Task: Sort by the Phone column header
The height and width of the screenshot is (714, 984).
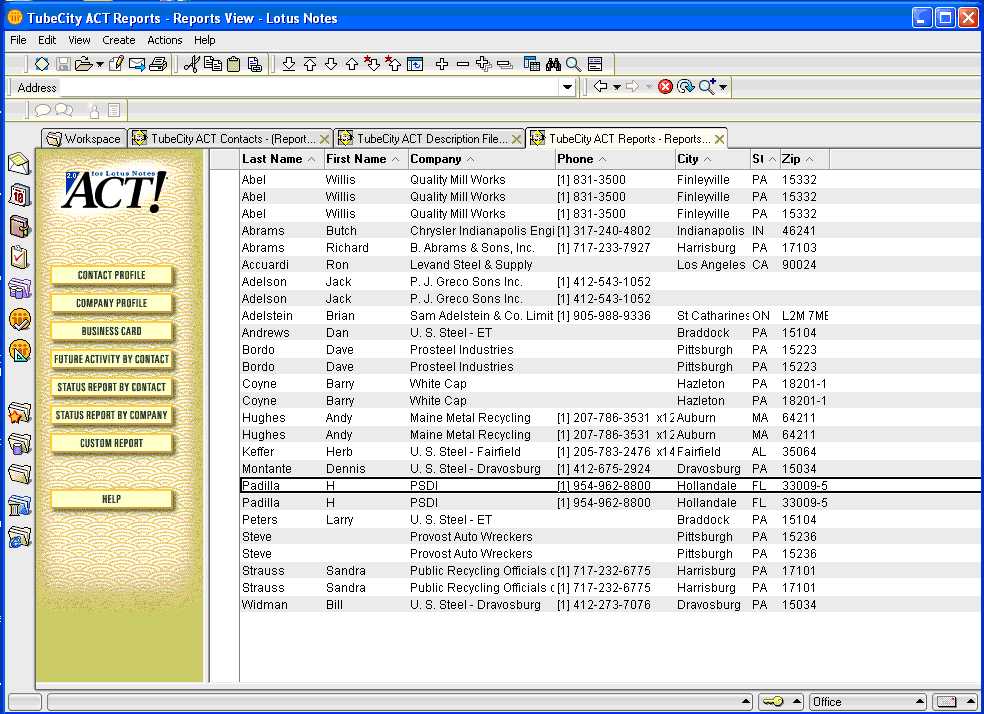Action: click(615, 159)
